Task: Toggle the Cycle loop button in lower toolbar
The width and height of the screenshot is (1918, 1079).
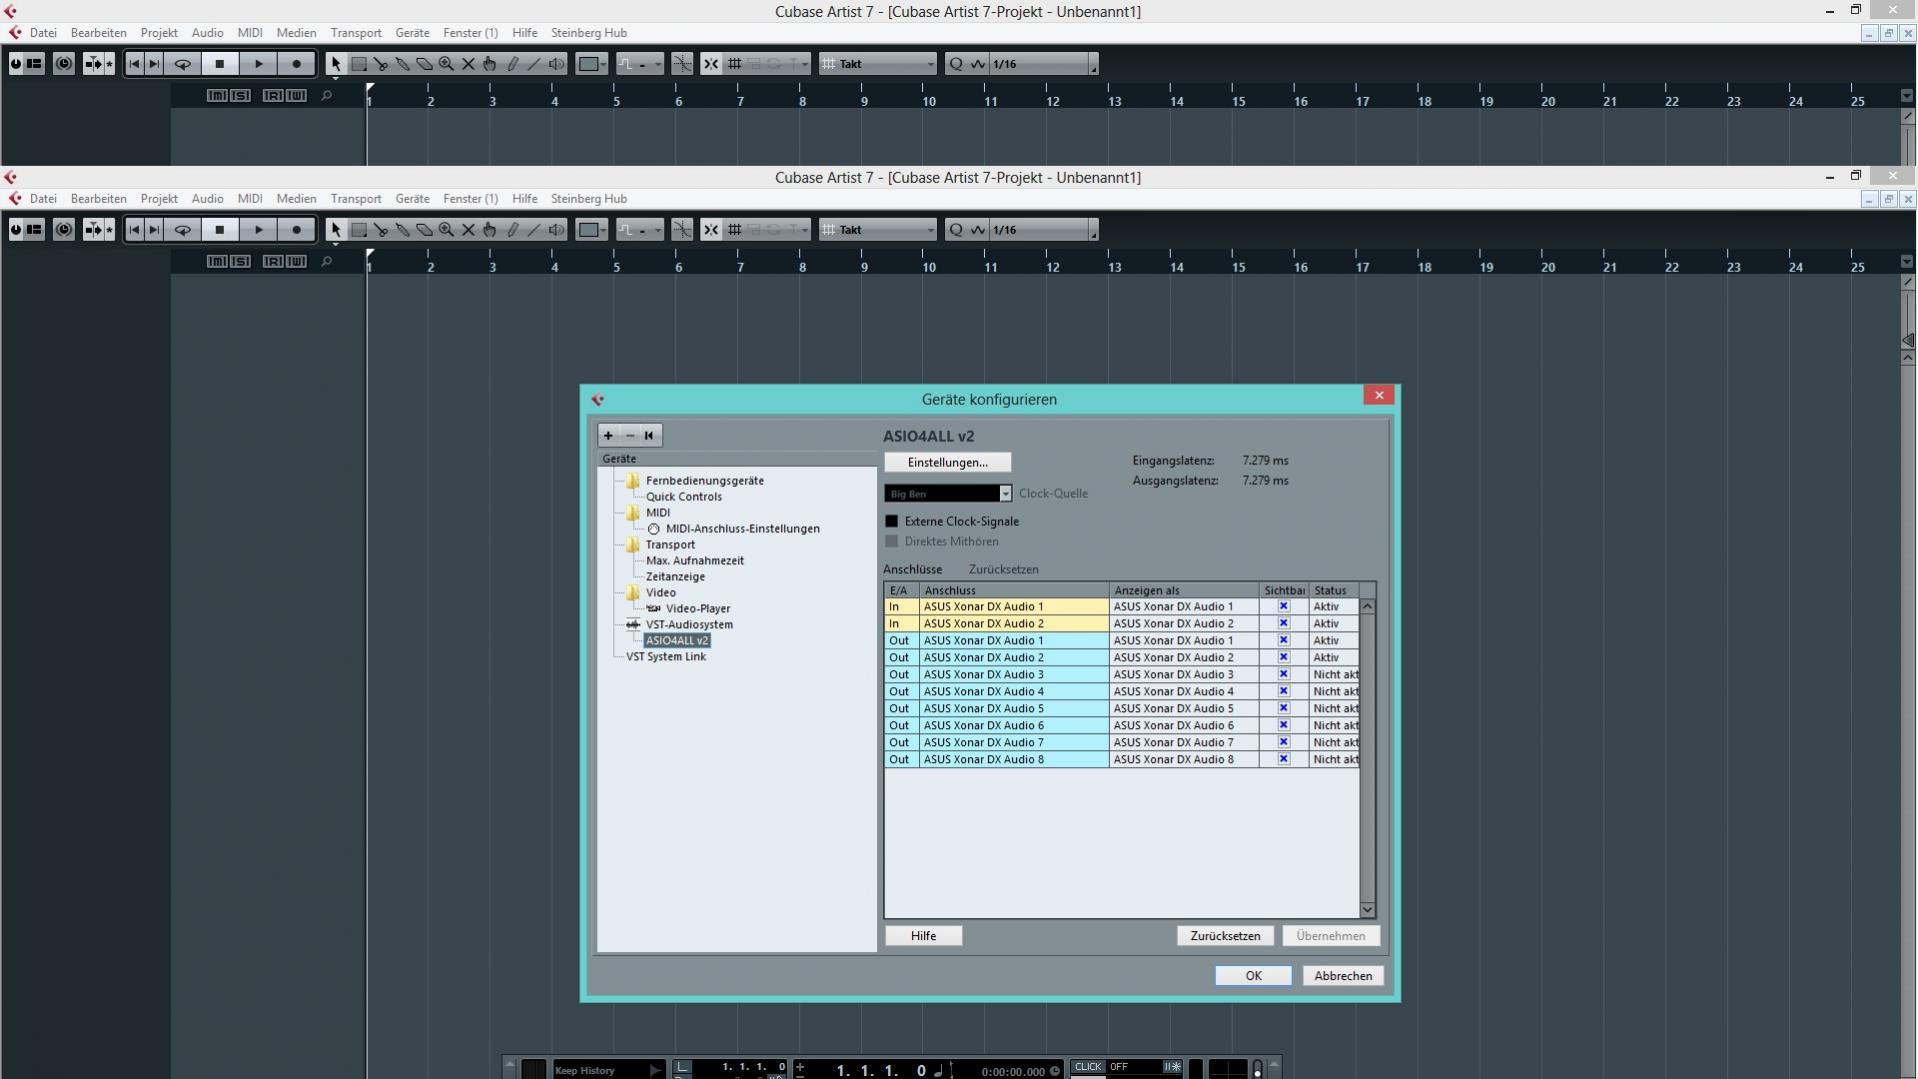Action: click(x=183, y=230)
